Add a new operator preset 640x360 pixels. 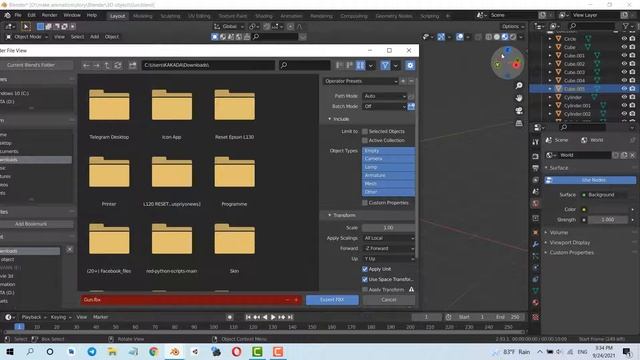pyautogui.click(x=403, y=81)
